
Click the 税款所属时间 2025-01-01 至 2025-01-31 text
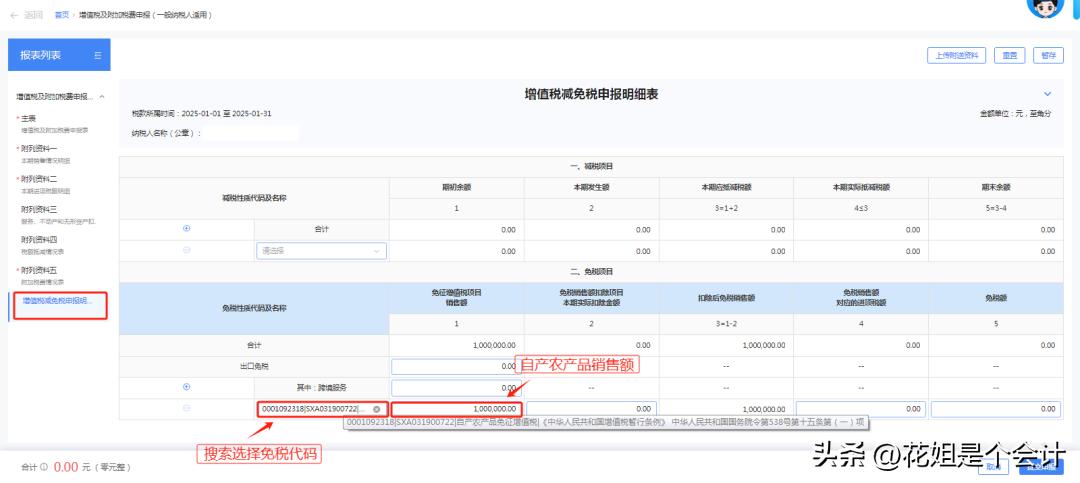click(x=201, y=114)
